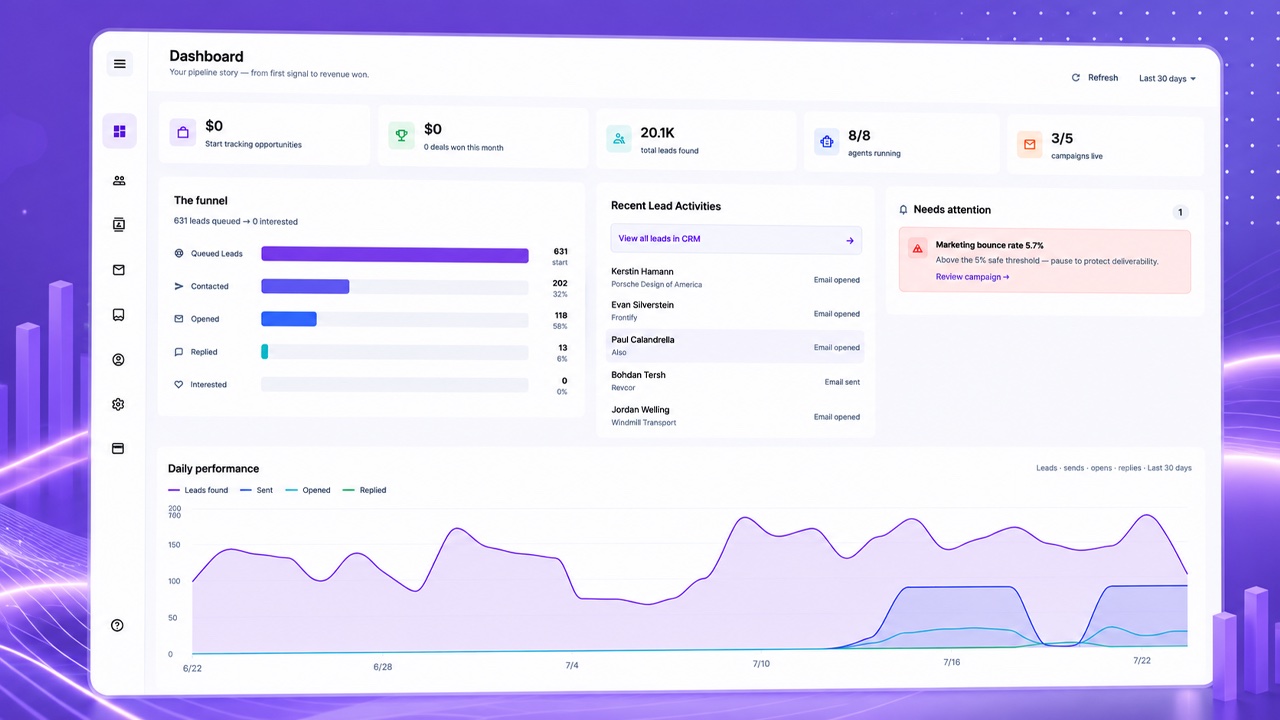
Task: Toggle the Sent chart series
Action: click(257, 490)
